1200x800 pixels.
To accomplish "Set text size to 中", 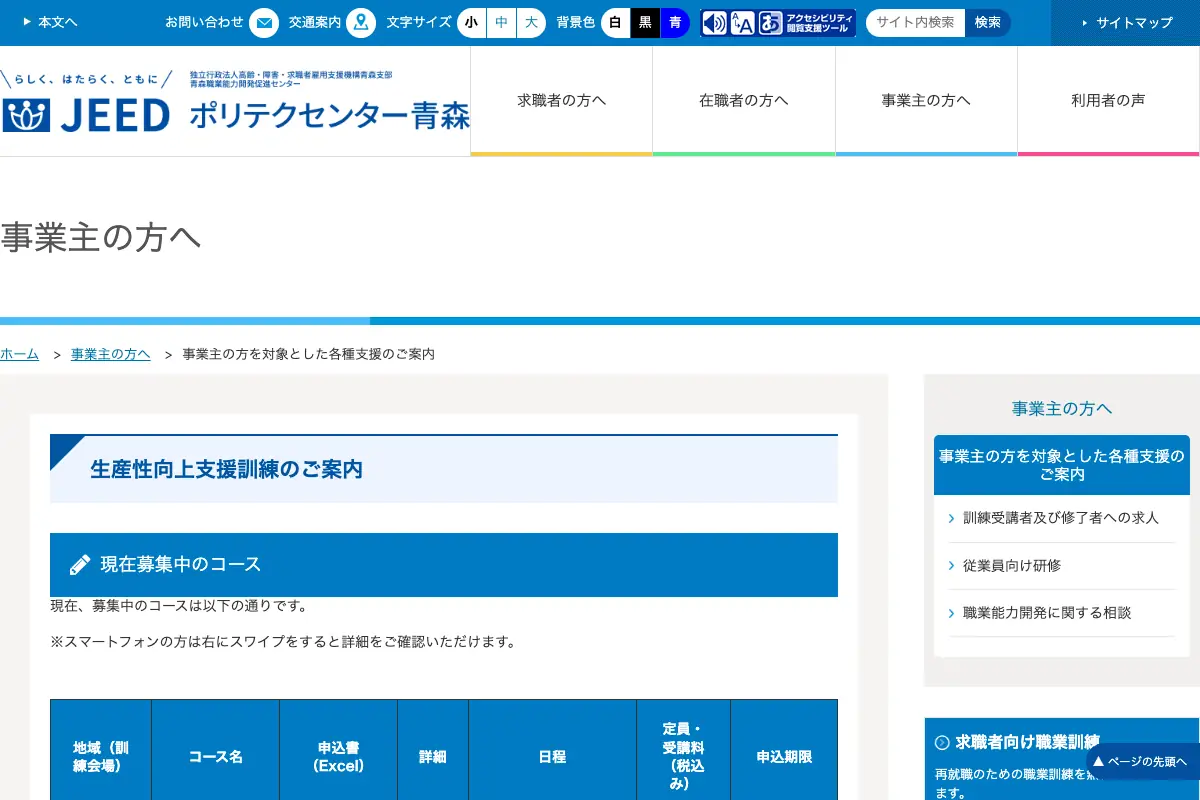I will [502, 22].
